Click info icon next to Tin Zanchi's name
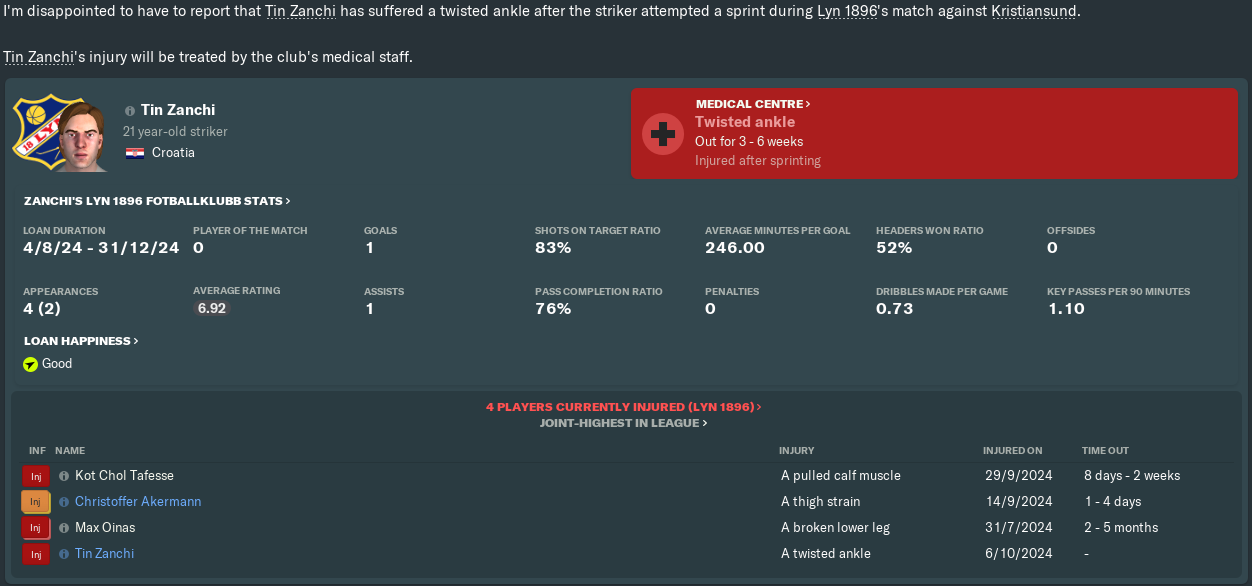This screenshot has width=1252, height=586. (x=130, y=111)
